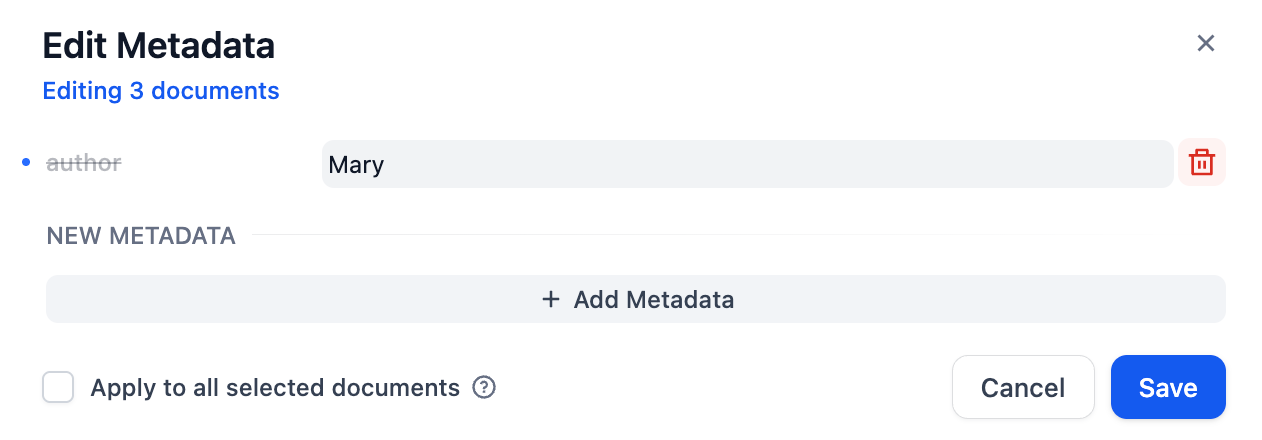Save the metadata changes

point(1167,387)
